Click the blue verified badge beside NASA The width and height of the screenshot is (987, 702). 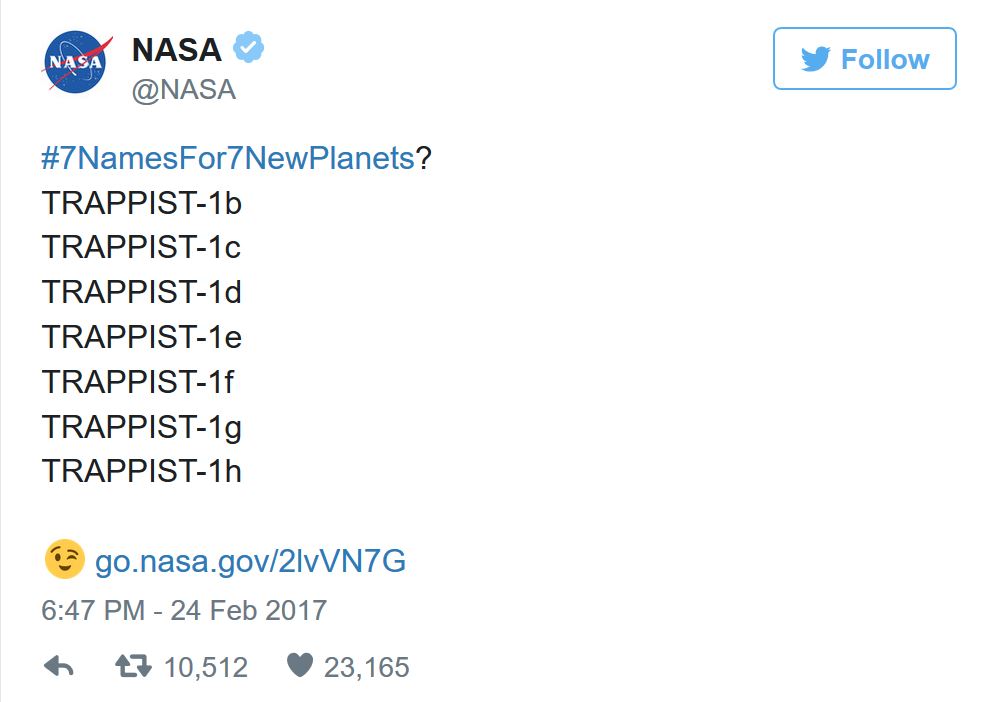249,47
